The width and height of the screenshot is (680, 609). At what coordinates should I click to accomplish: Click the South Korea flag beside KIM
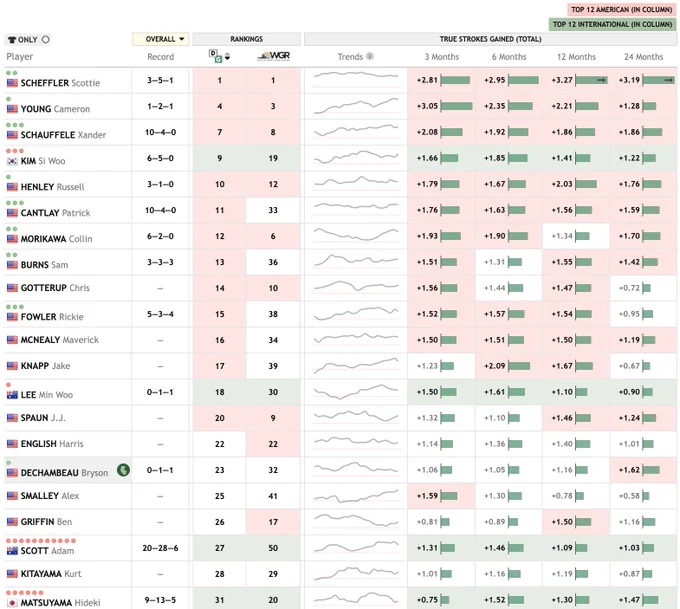point(12,161)
